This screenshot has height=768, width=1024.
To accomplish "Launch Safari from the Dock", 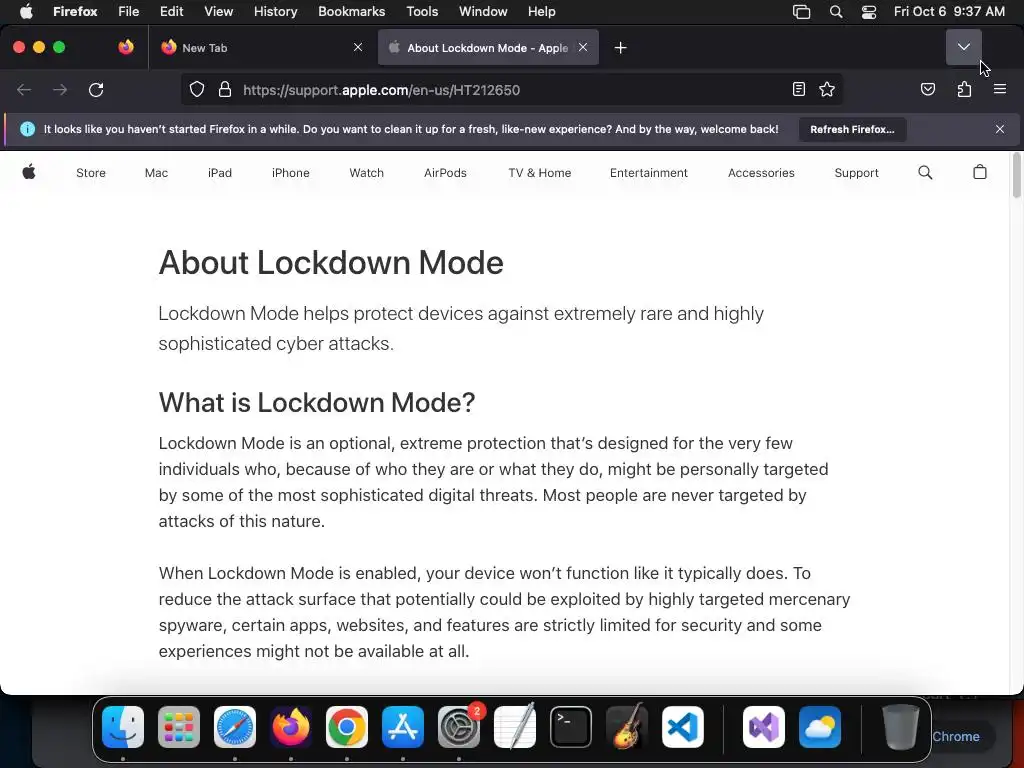I will click(x=235, y=727).
